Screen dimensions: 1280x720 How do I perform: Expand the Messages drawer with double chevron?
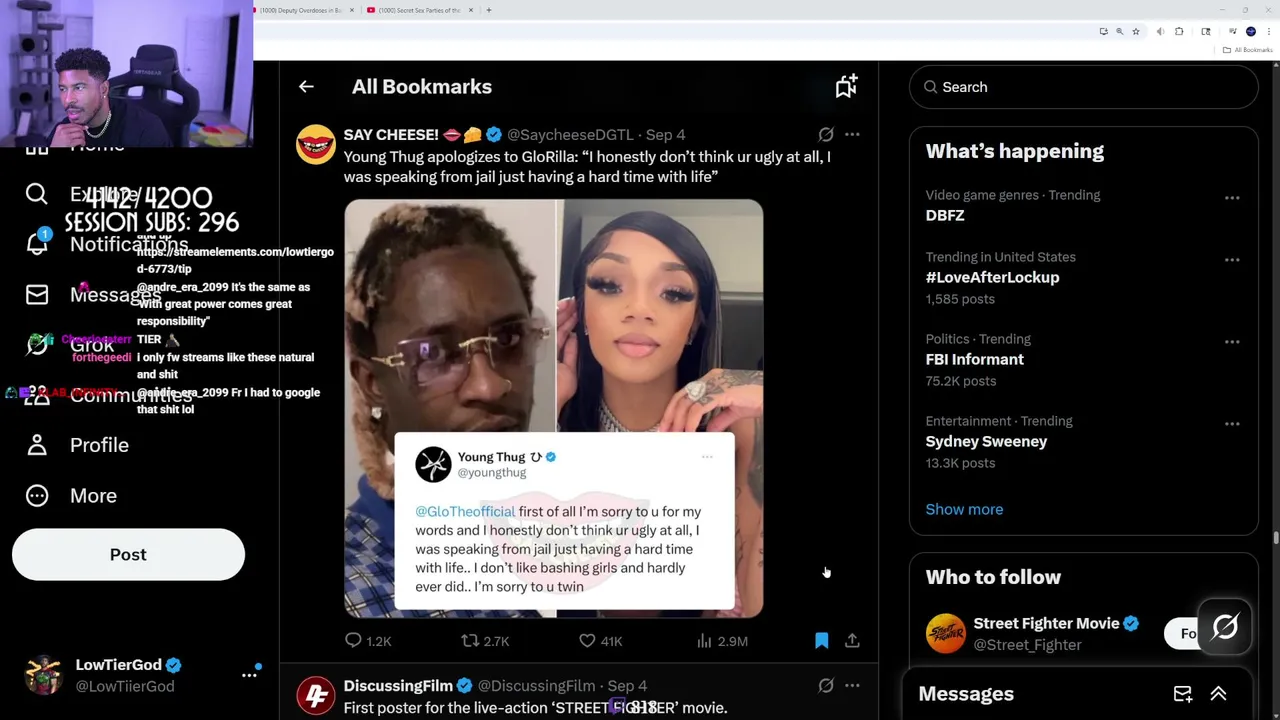point(1219,694)
